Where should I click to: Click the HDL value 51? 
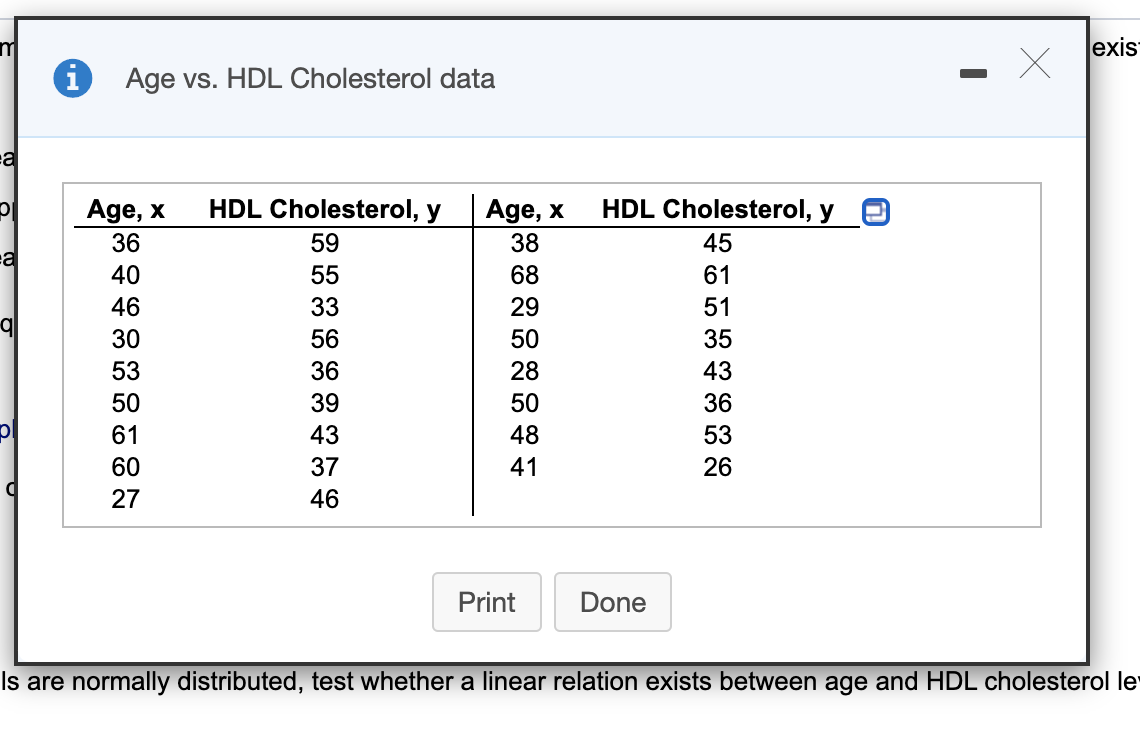tap(717, 307)
